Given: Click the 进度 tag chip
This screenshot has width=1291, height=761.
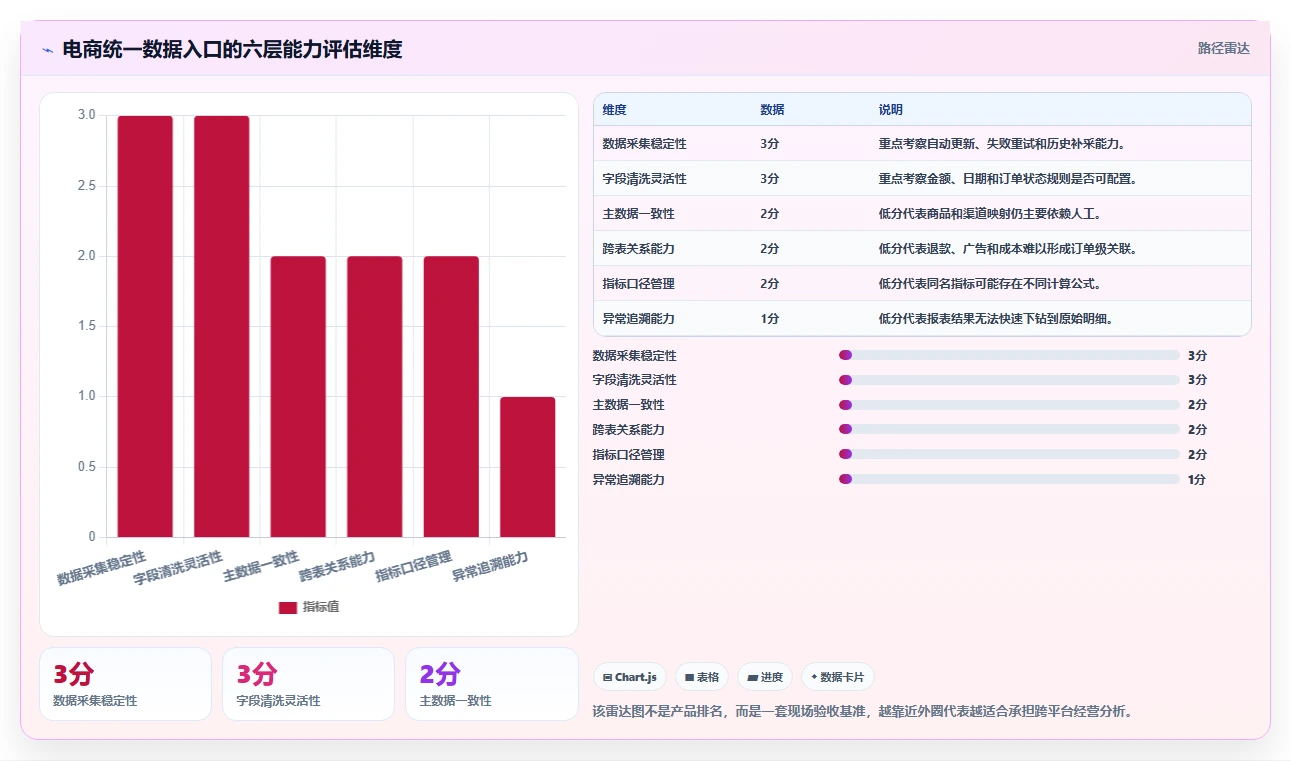Looking at the screenshot, I should pyautogui.click(x=765, y=677).
